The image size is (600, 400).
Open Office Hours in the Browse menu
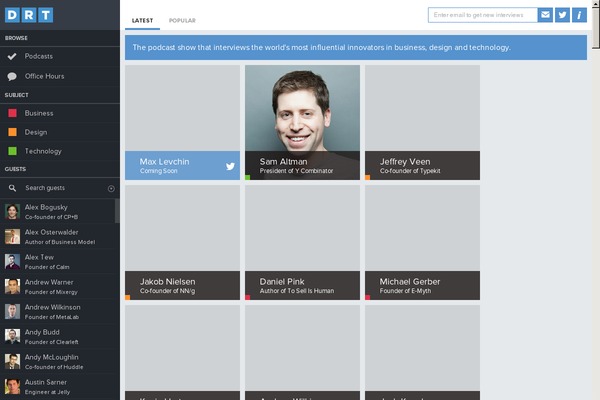[x=60, y=76]
